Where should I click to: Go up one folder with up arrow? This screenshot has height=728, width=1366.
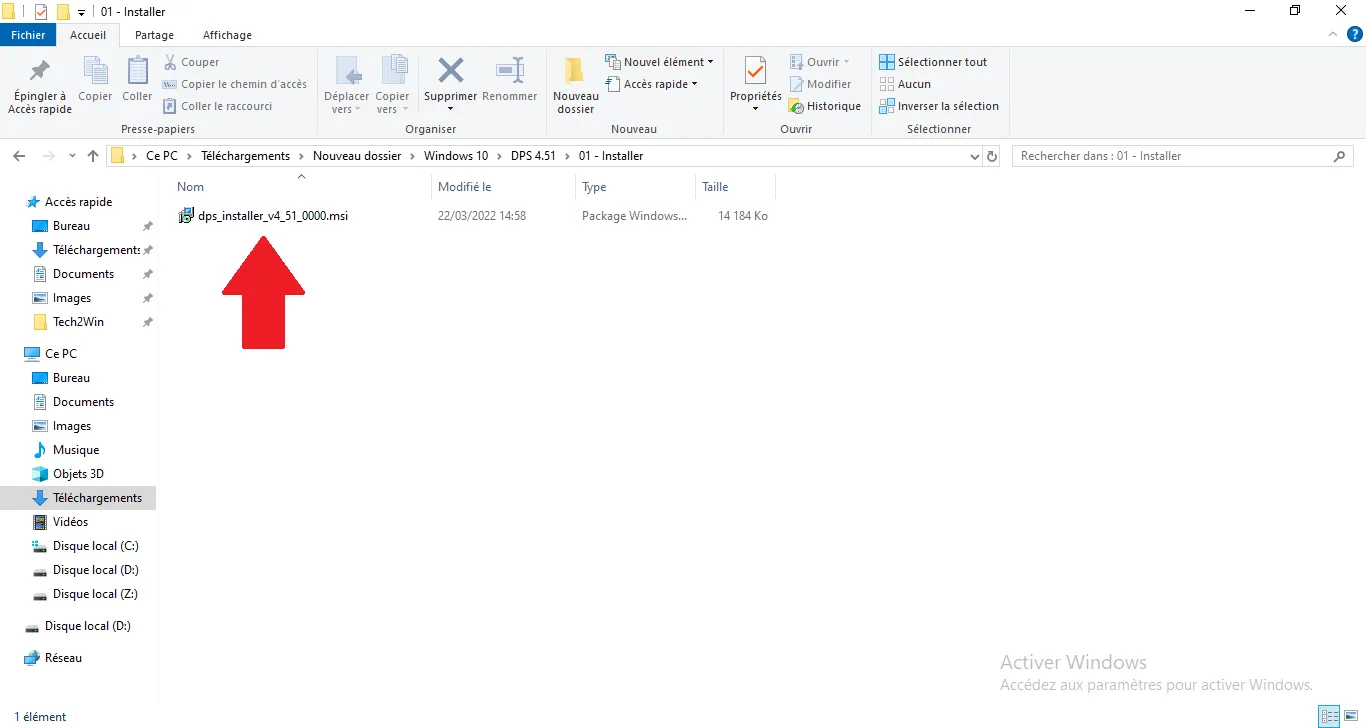[x=93, y=156]
